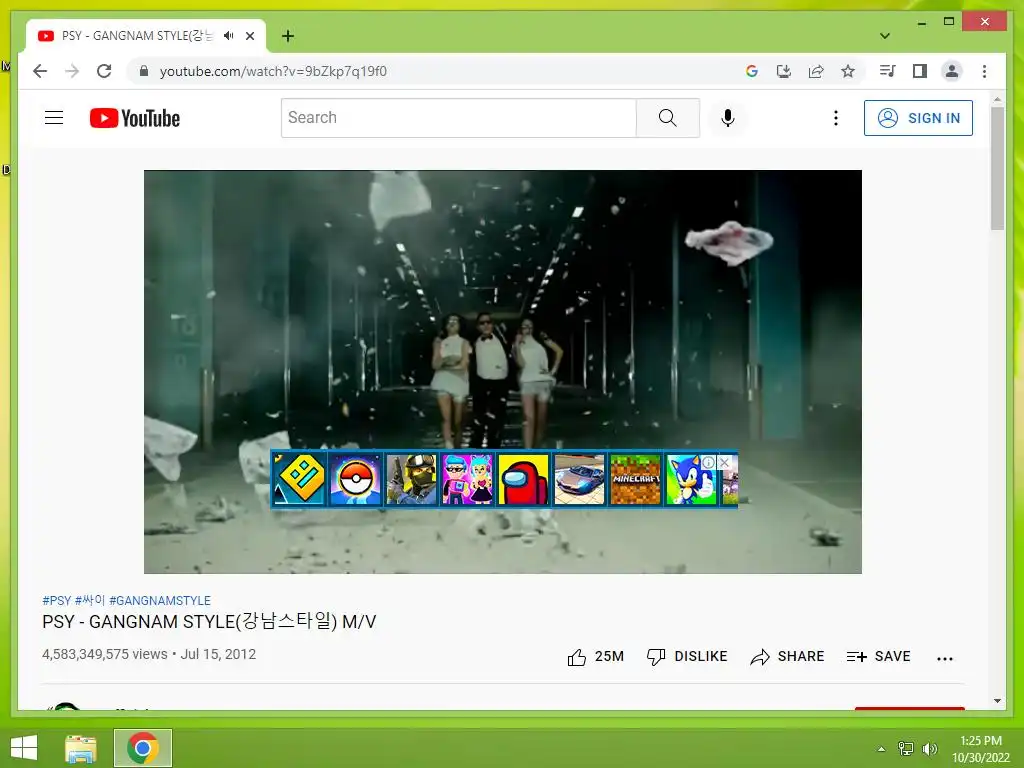Image resolution: width=1024 pixels, height=768 pixels.
Task: Open the #GANGNAMSTYLE hashtag link
Action: pos(160,601)
